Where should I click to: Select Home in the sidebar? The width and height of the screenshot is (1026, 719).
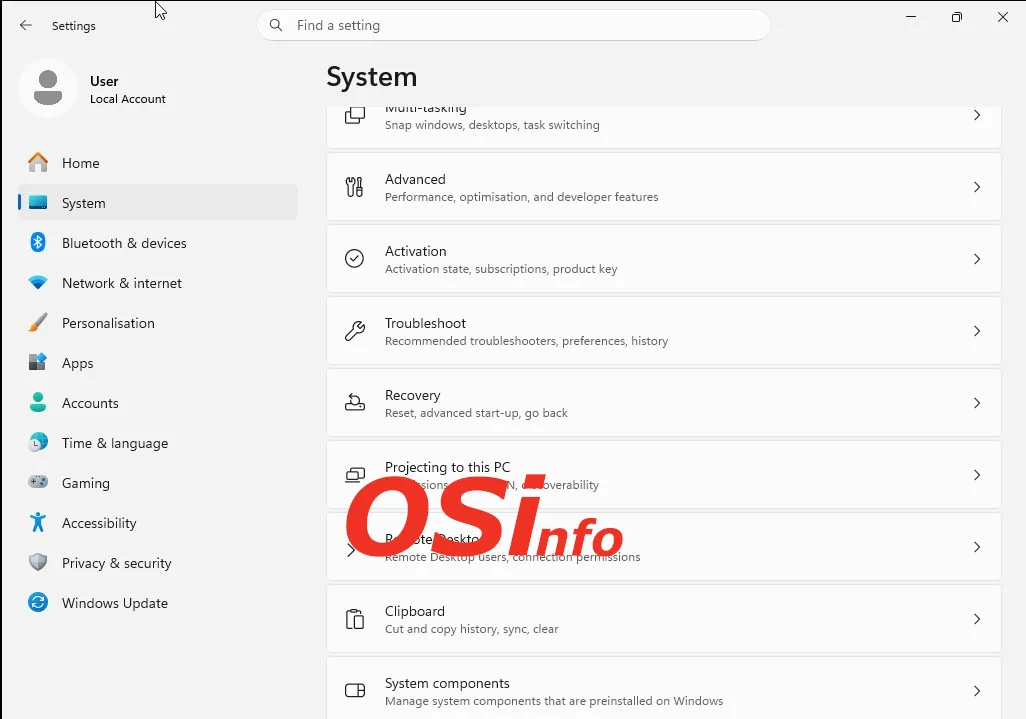[80, 163]
